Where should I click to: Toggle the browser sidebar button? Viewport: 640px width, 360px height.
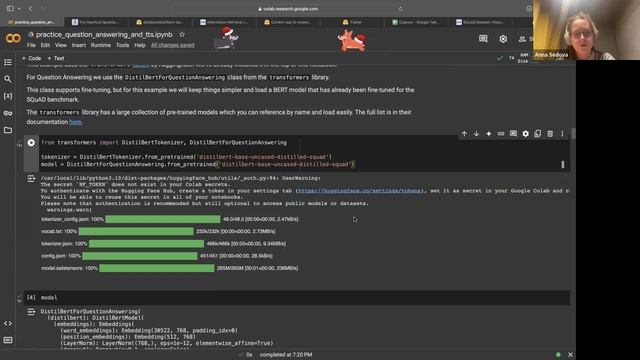(x=10, y=8)
